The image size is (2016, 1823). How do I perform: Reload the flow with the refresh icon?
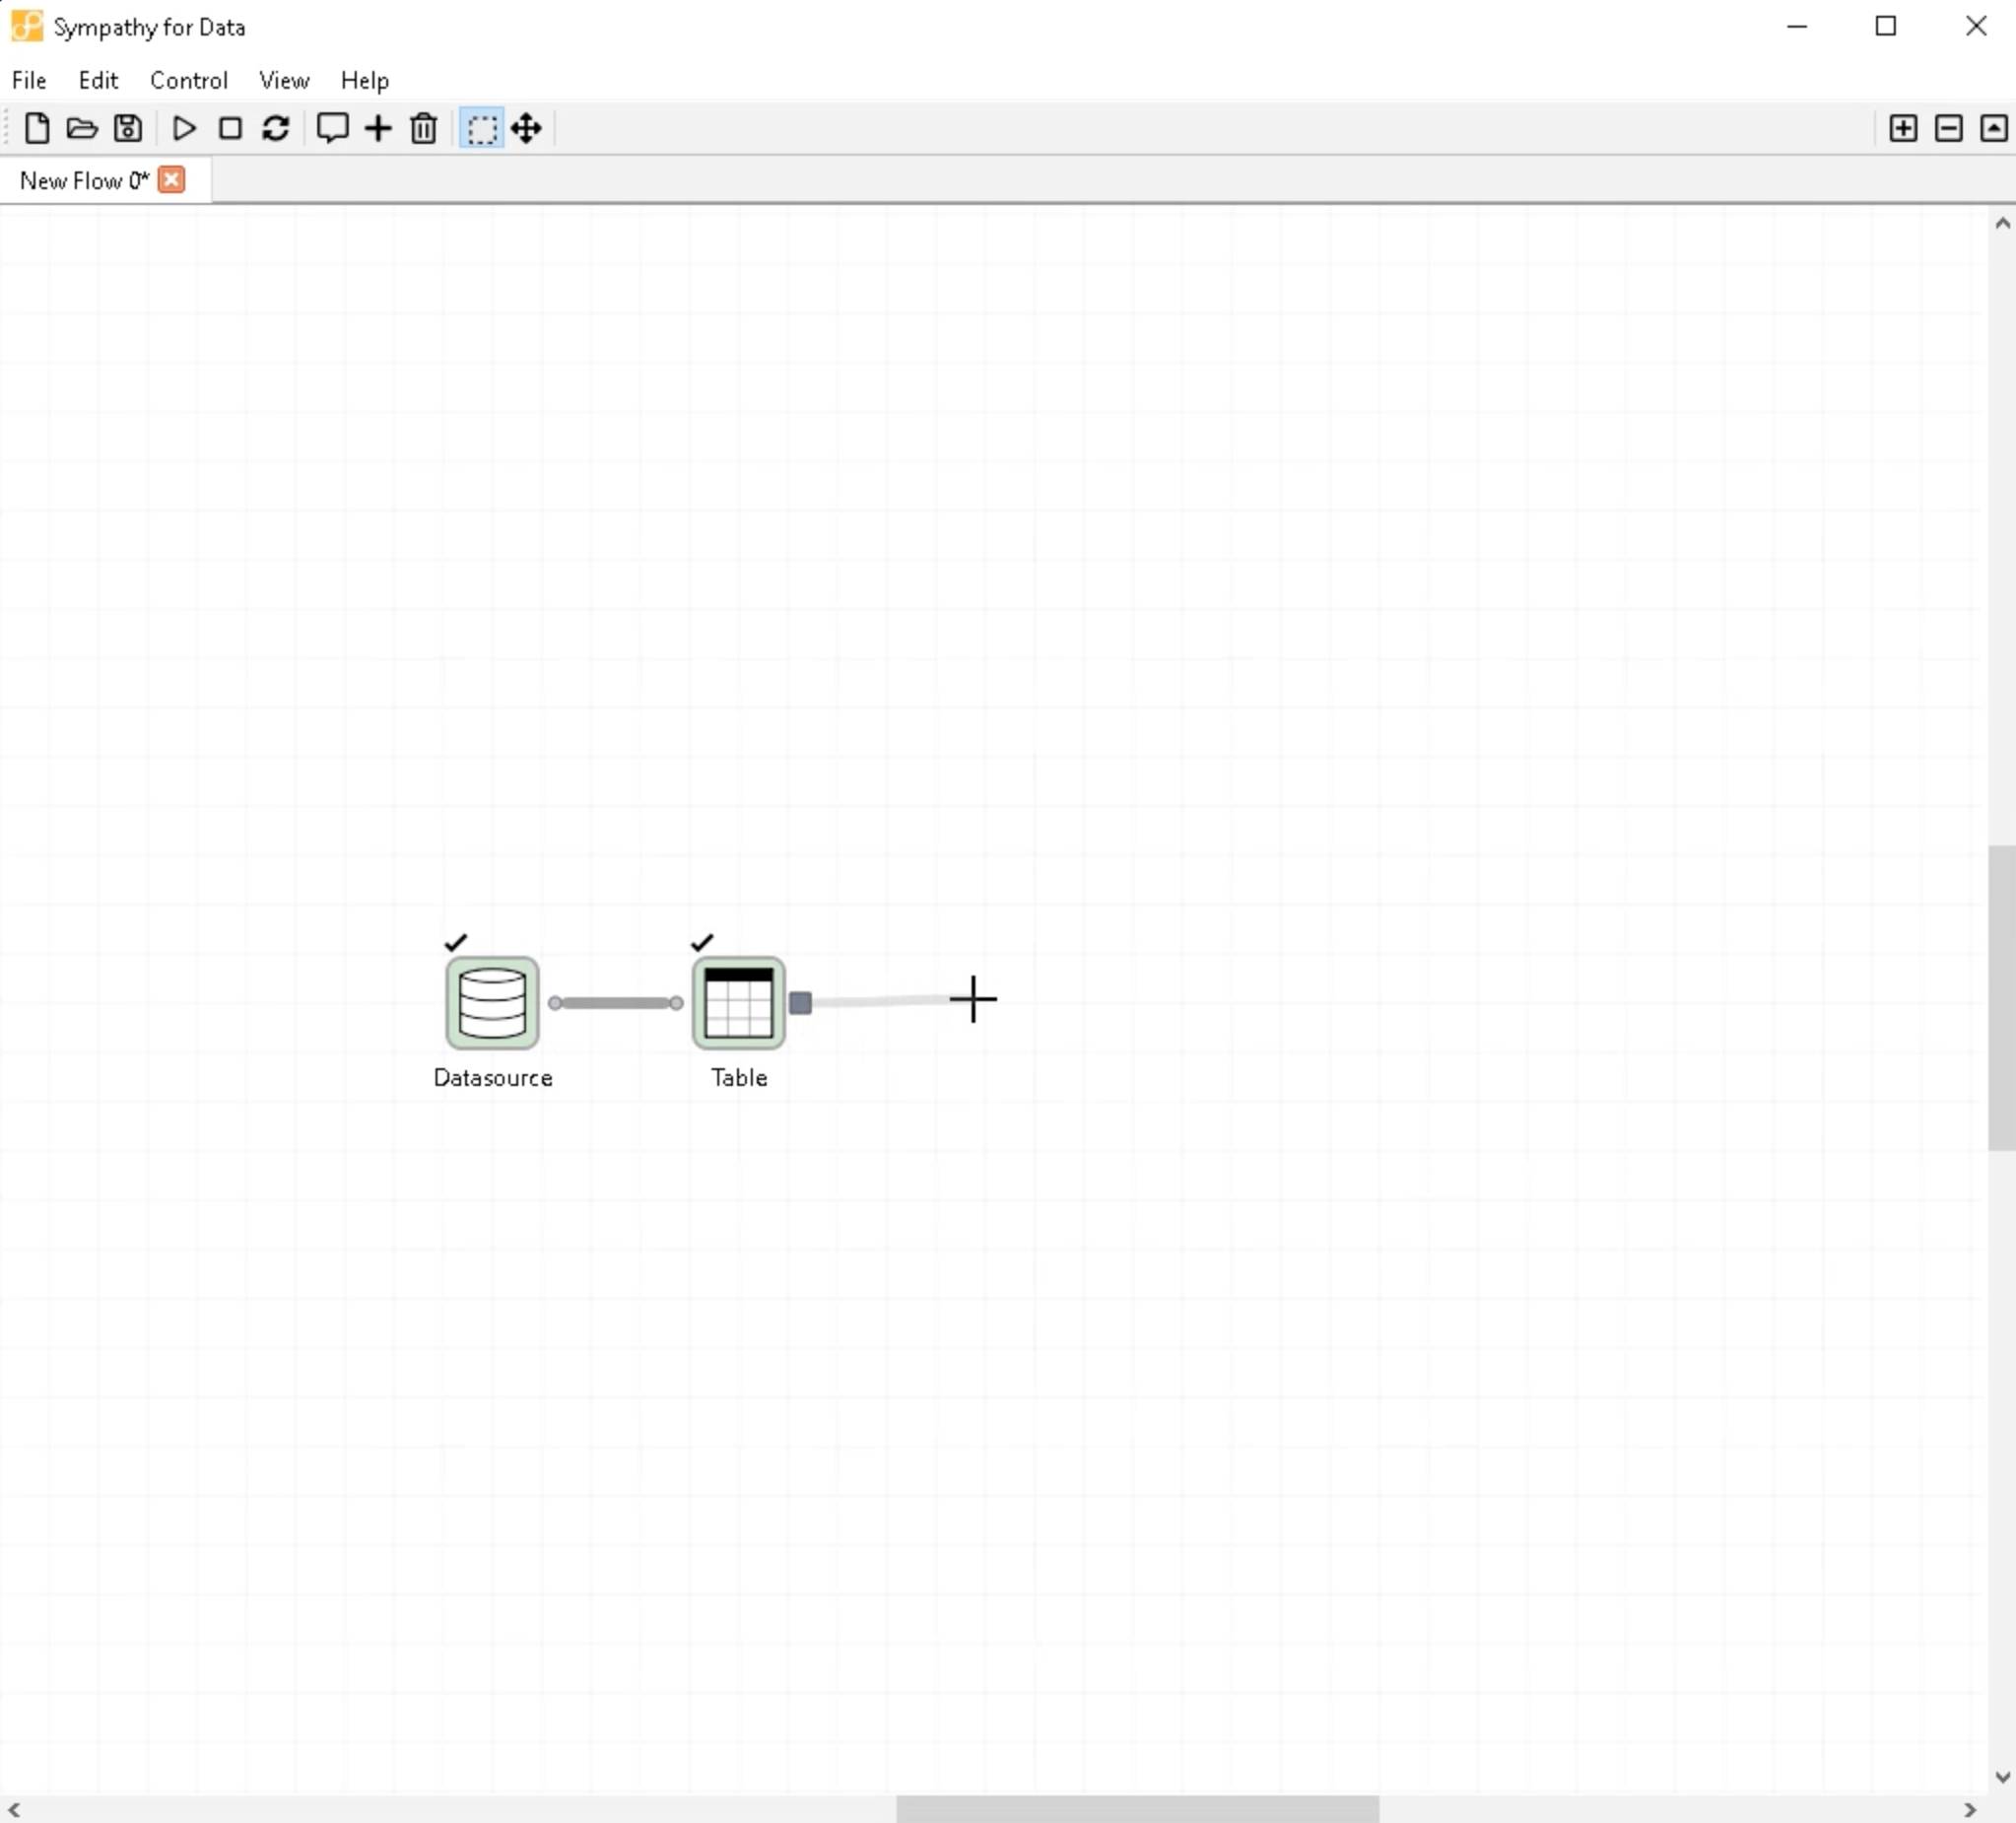276,128
